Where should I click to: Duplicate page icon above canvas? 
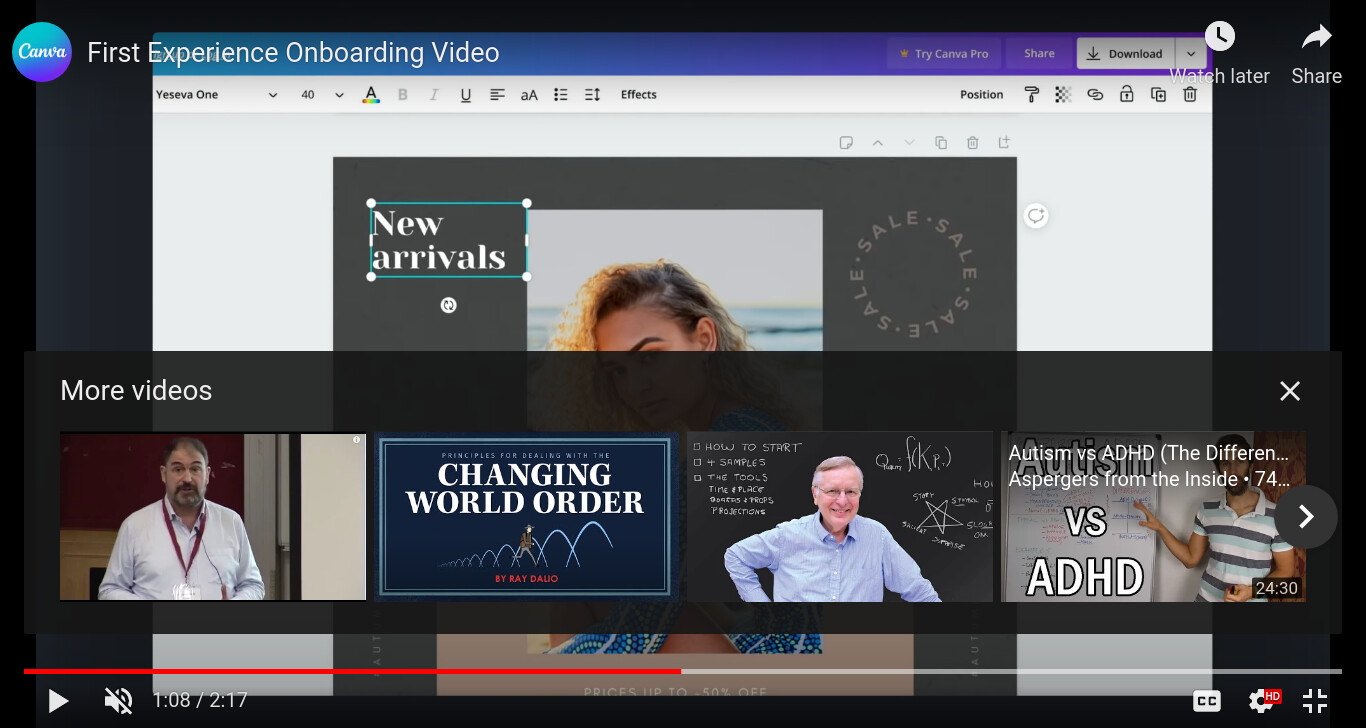coord(941,143)
